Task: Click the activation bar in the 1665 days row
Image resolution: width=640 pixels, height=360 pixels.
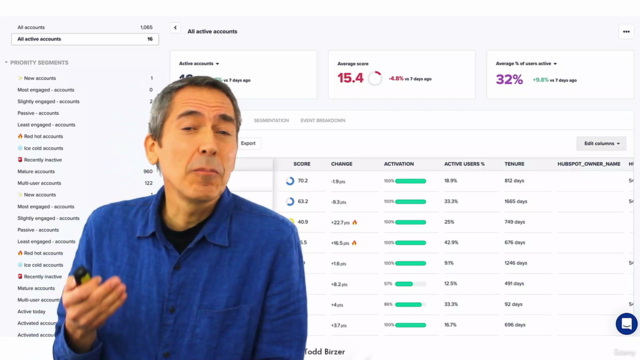Action: [x=410, y=202]
